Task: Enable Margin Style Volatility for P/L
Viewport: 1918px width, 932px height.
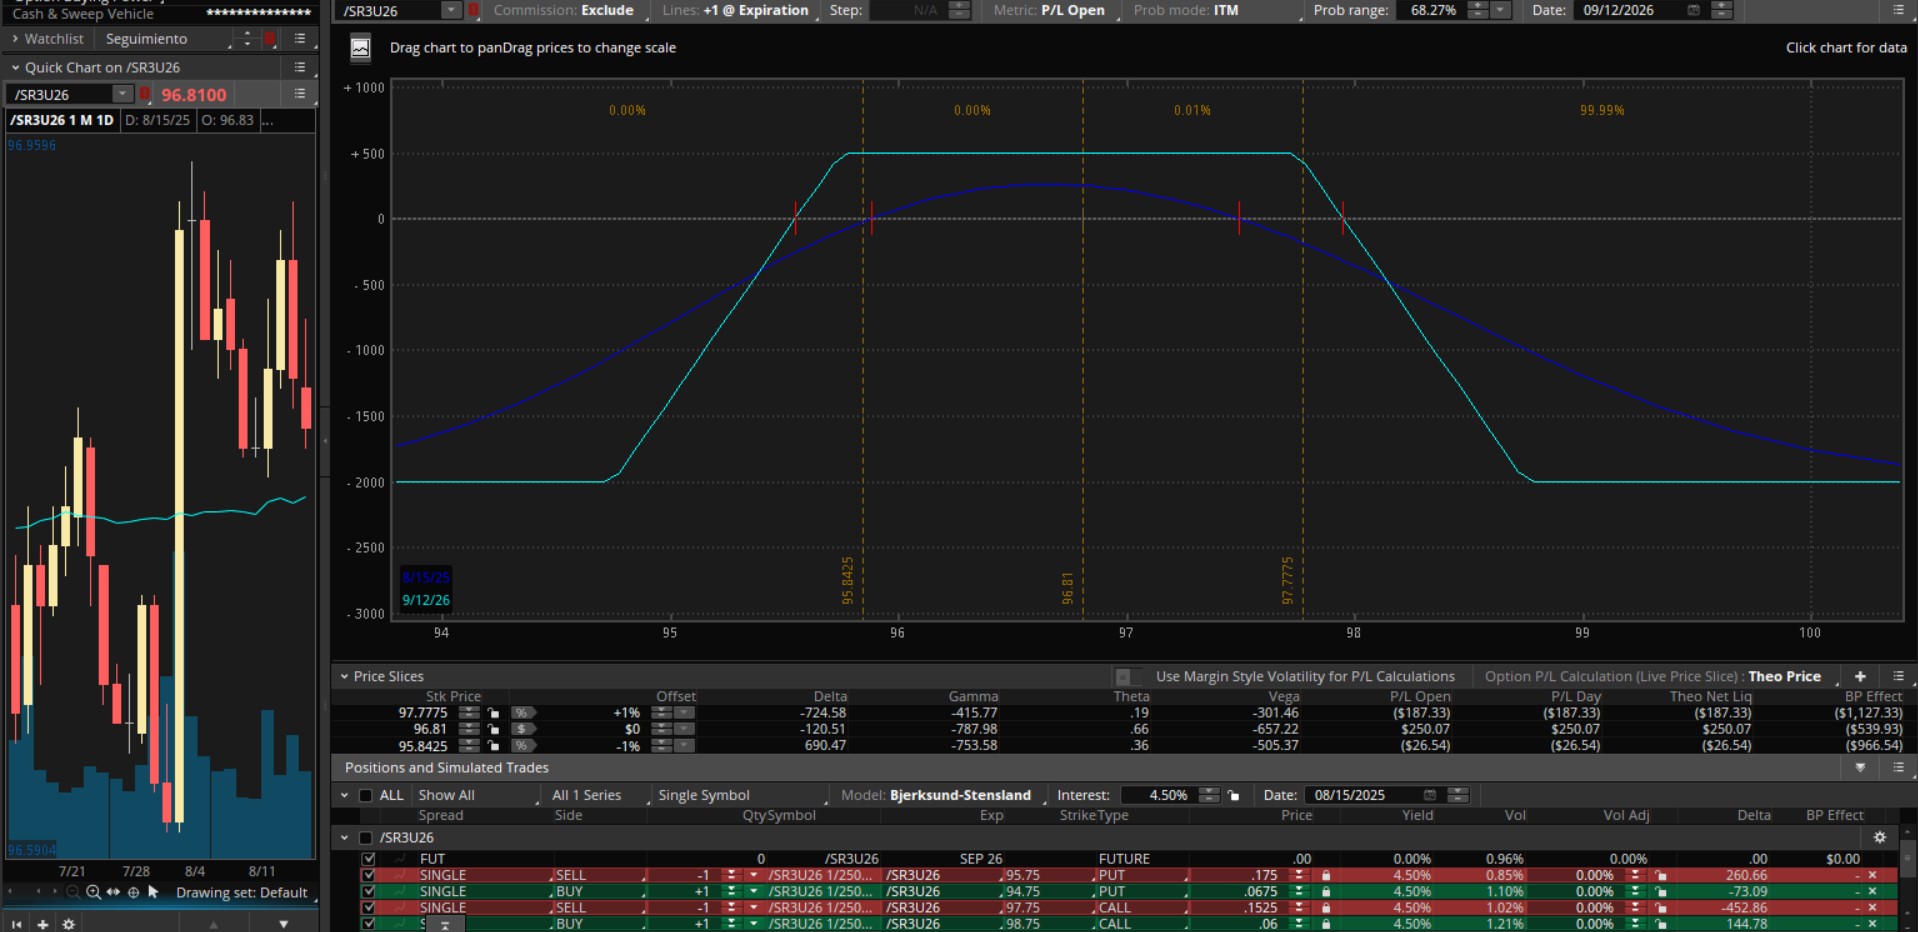Action: [x=1123, y=677]
